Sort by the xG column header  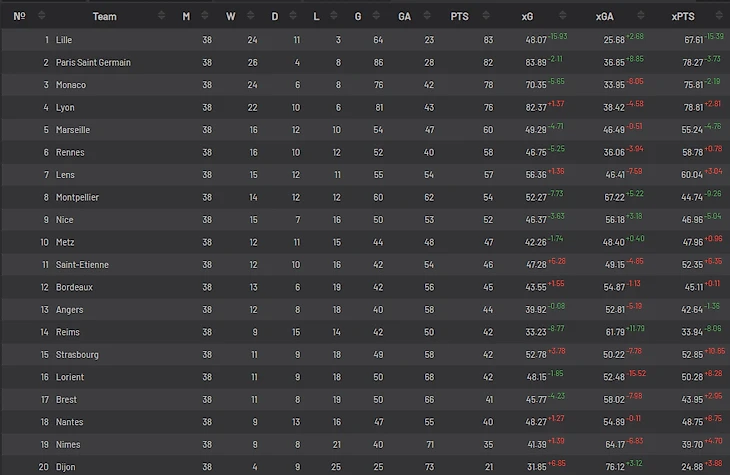[527, 16]
